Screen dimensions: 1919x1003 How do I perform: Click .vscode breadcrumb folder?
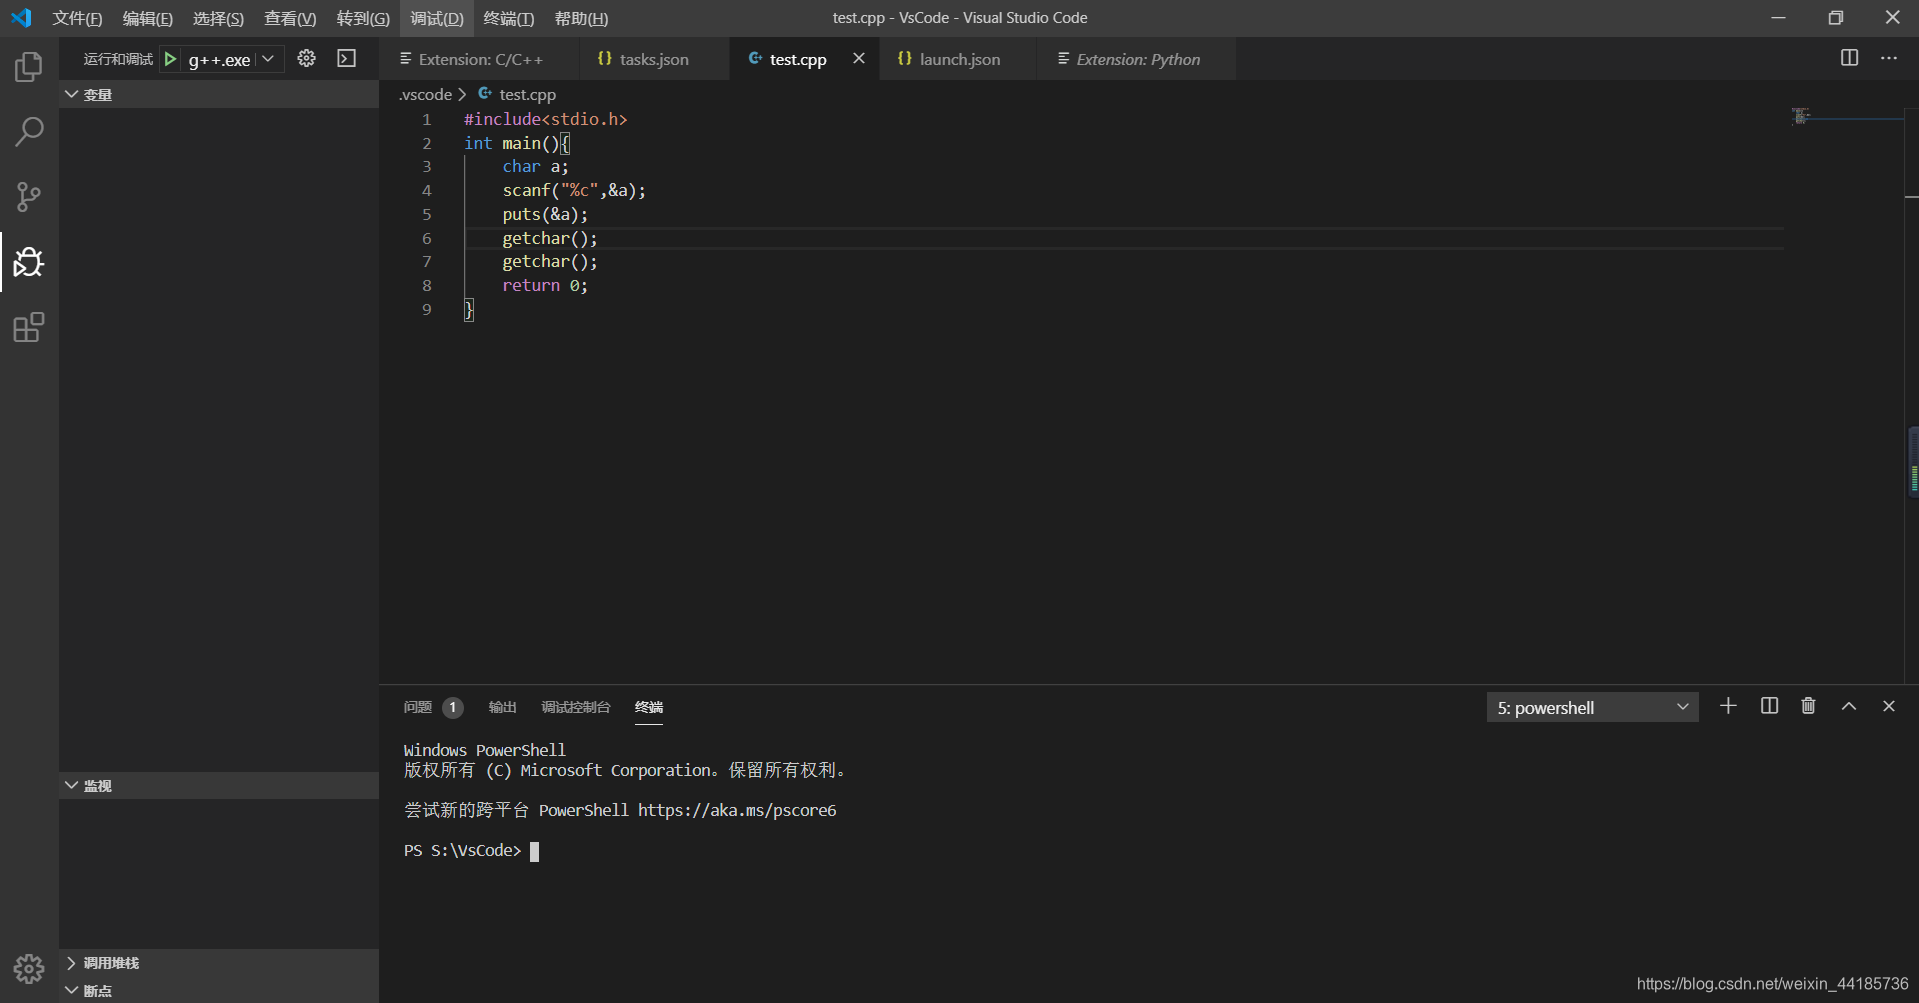426,94
